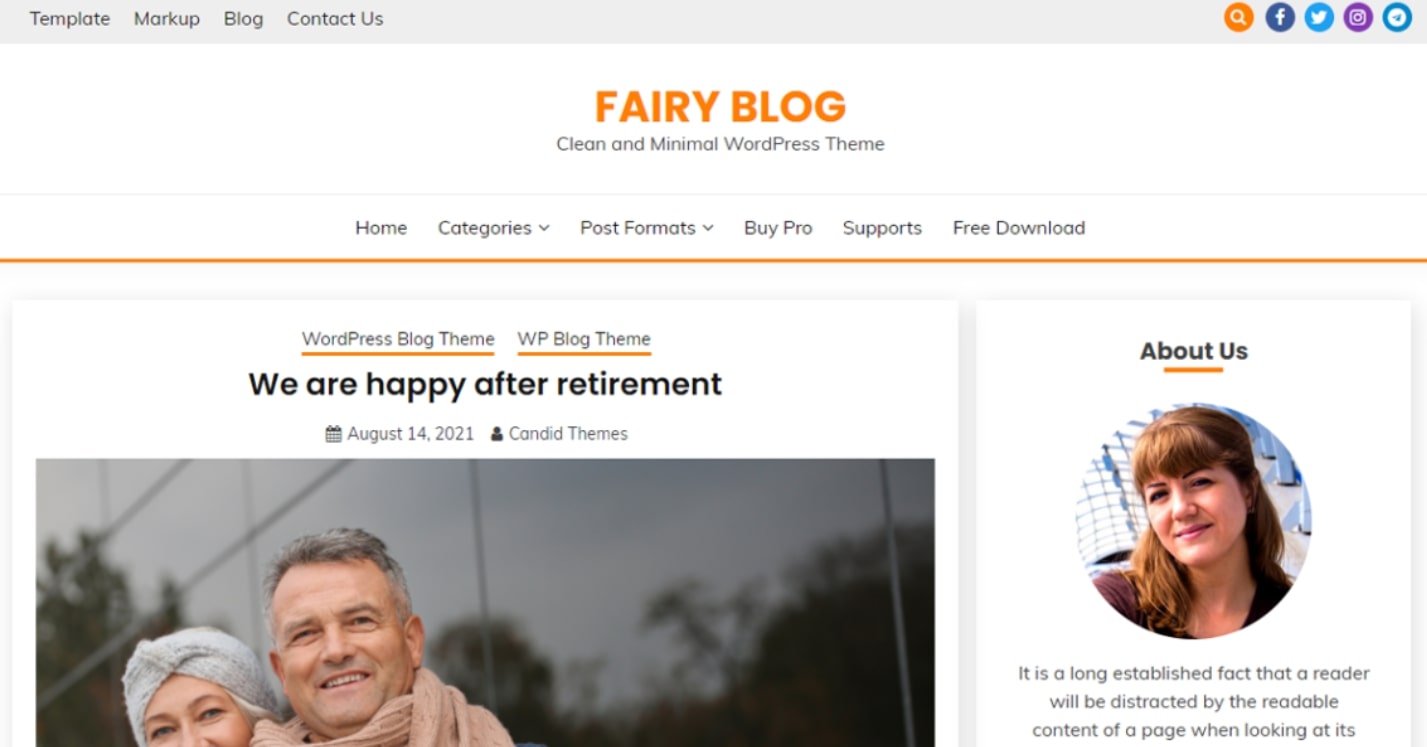The image size is (1427, 747).
Task: Visit the Facebook social icon
Action: (1280, 17)
